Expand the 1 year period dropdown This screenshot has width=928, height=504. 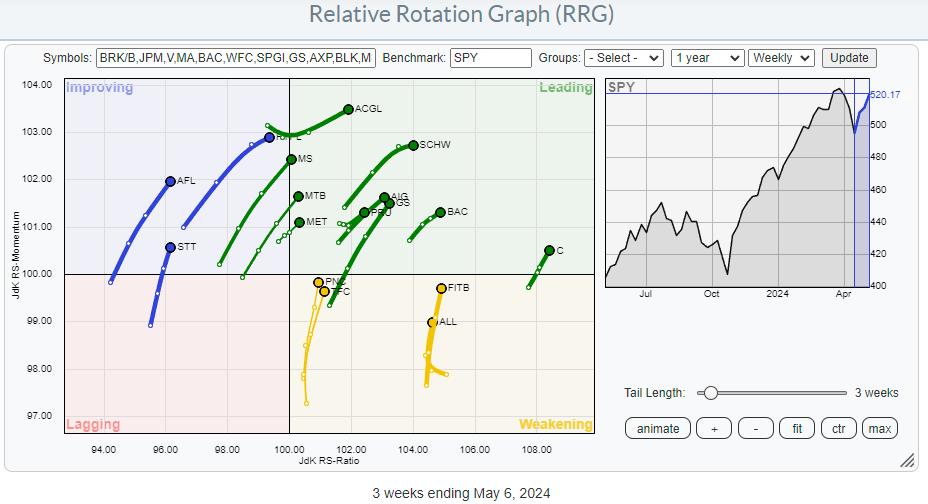[x=706, y=58]
